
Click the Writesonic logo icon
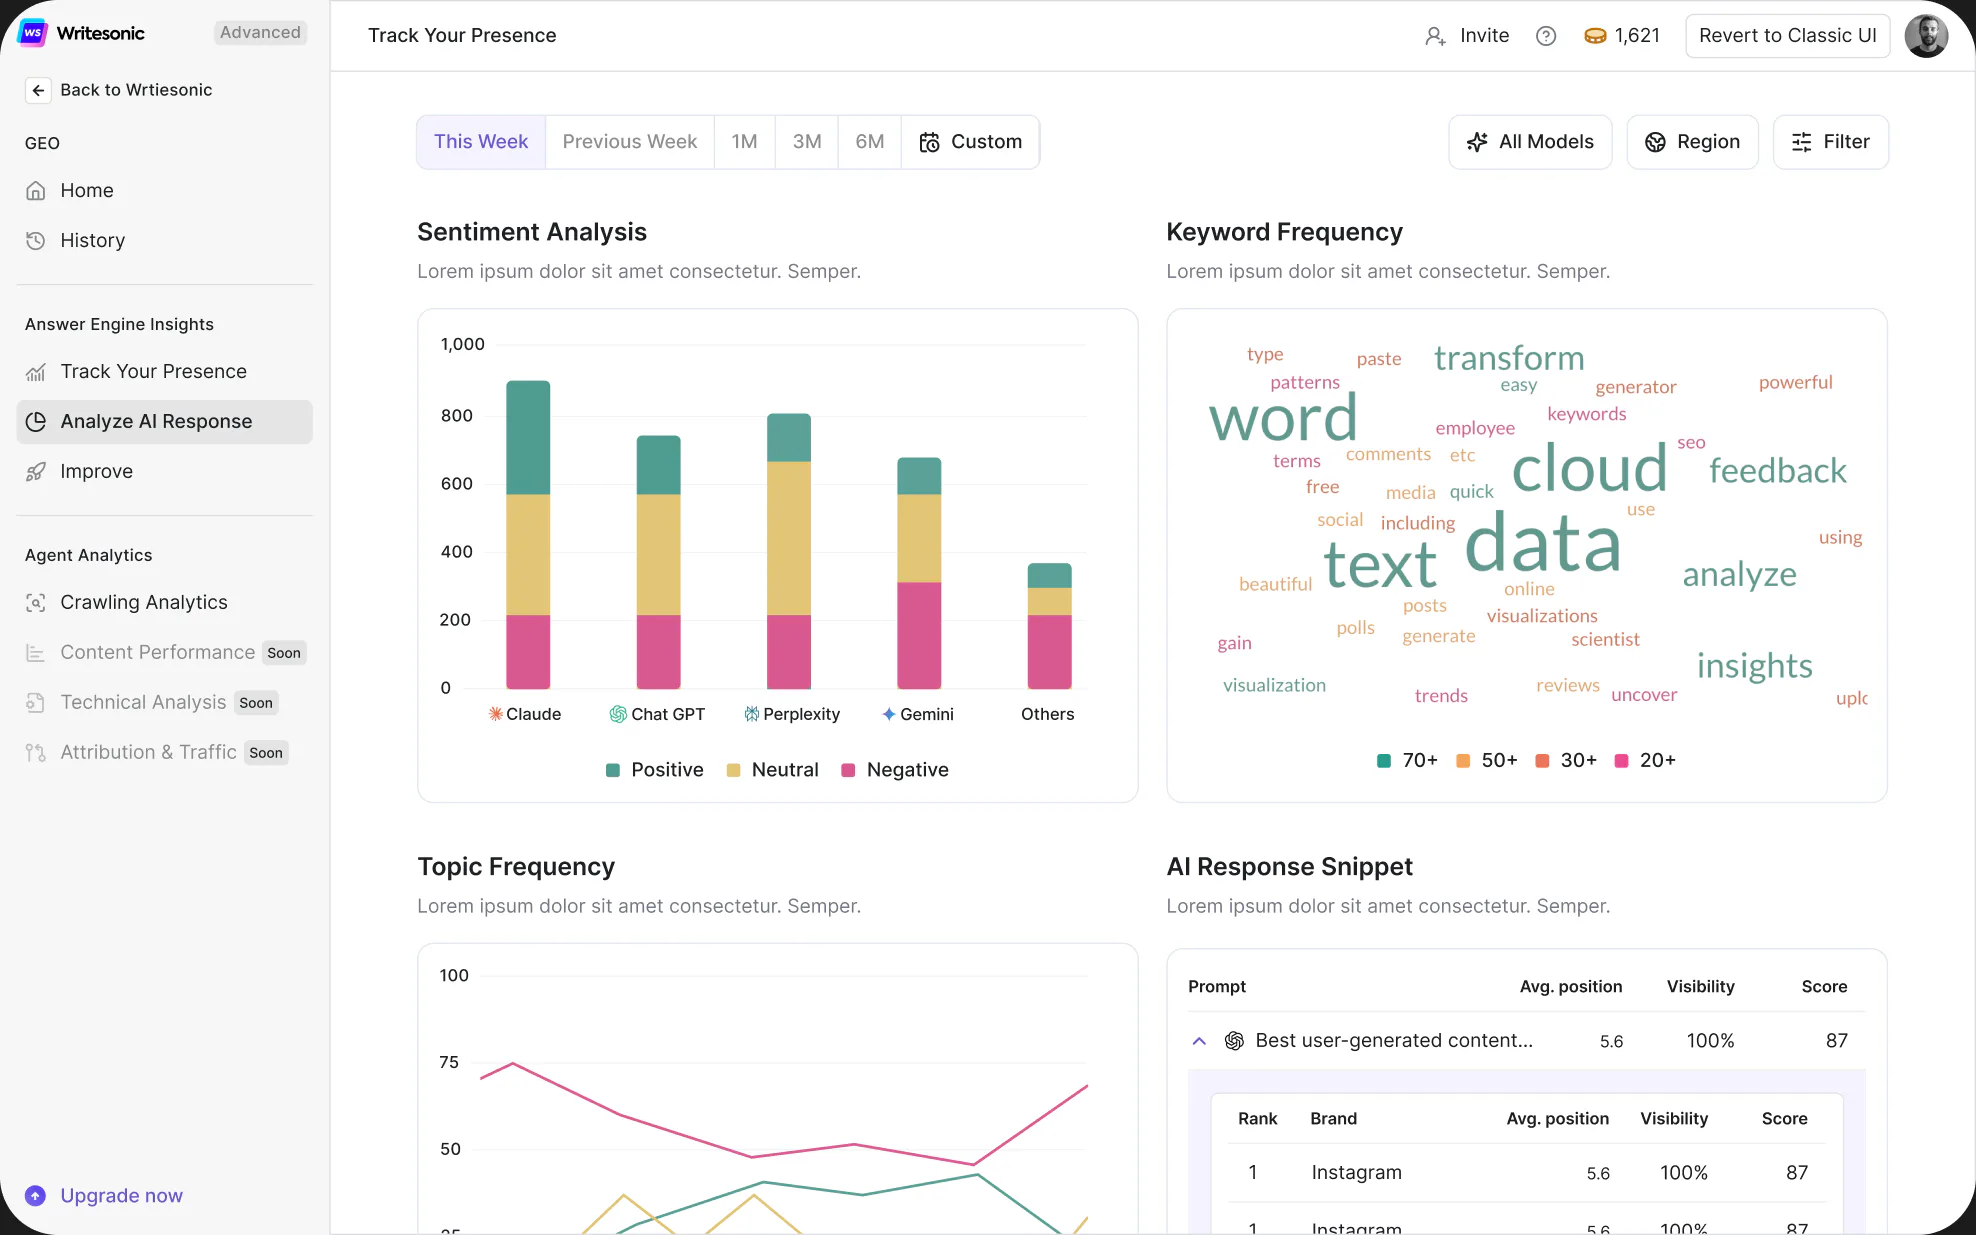point(33,33)
